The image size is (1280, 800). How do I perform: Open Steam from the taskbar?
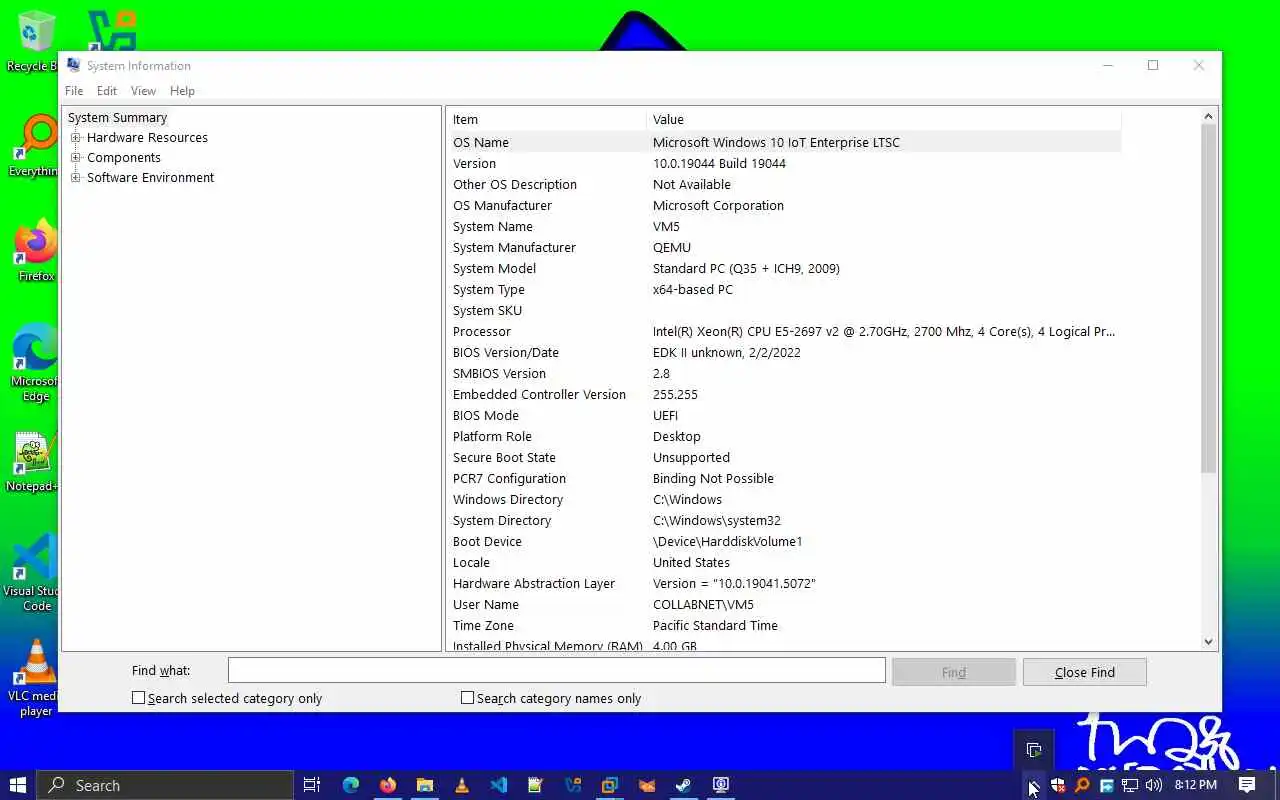[684, 785]
